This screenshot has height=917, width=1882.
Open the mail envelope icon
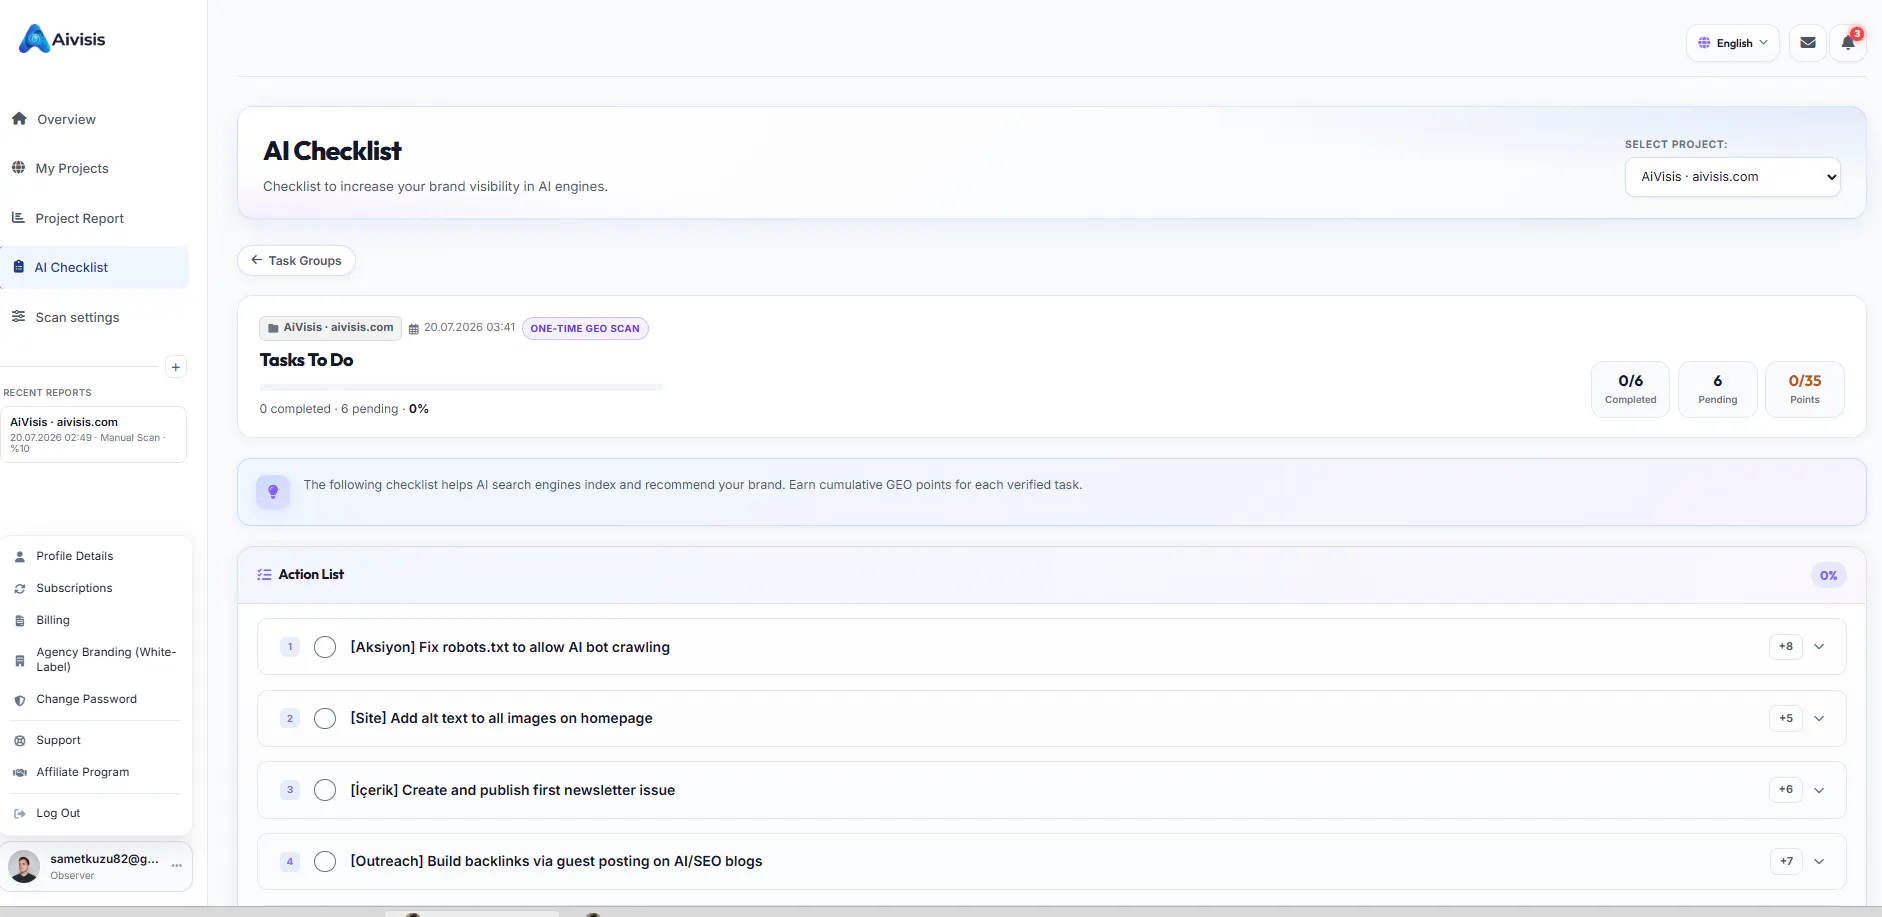coord(1808,43)
